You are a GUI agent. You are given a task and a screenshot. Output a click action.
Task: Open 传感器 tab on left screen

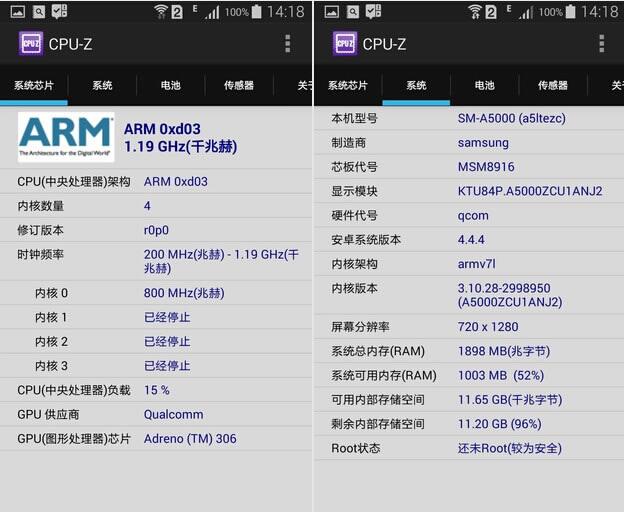239,85
